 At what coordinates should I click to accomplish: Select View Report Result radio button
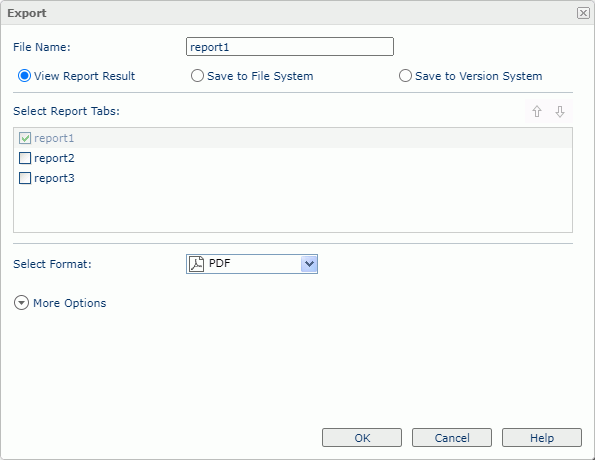[x=24, y=76]
